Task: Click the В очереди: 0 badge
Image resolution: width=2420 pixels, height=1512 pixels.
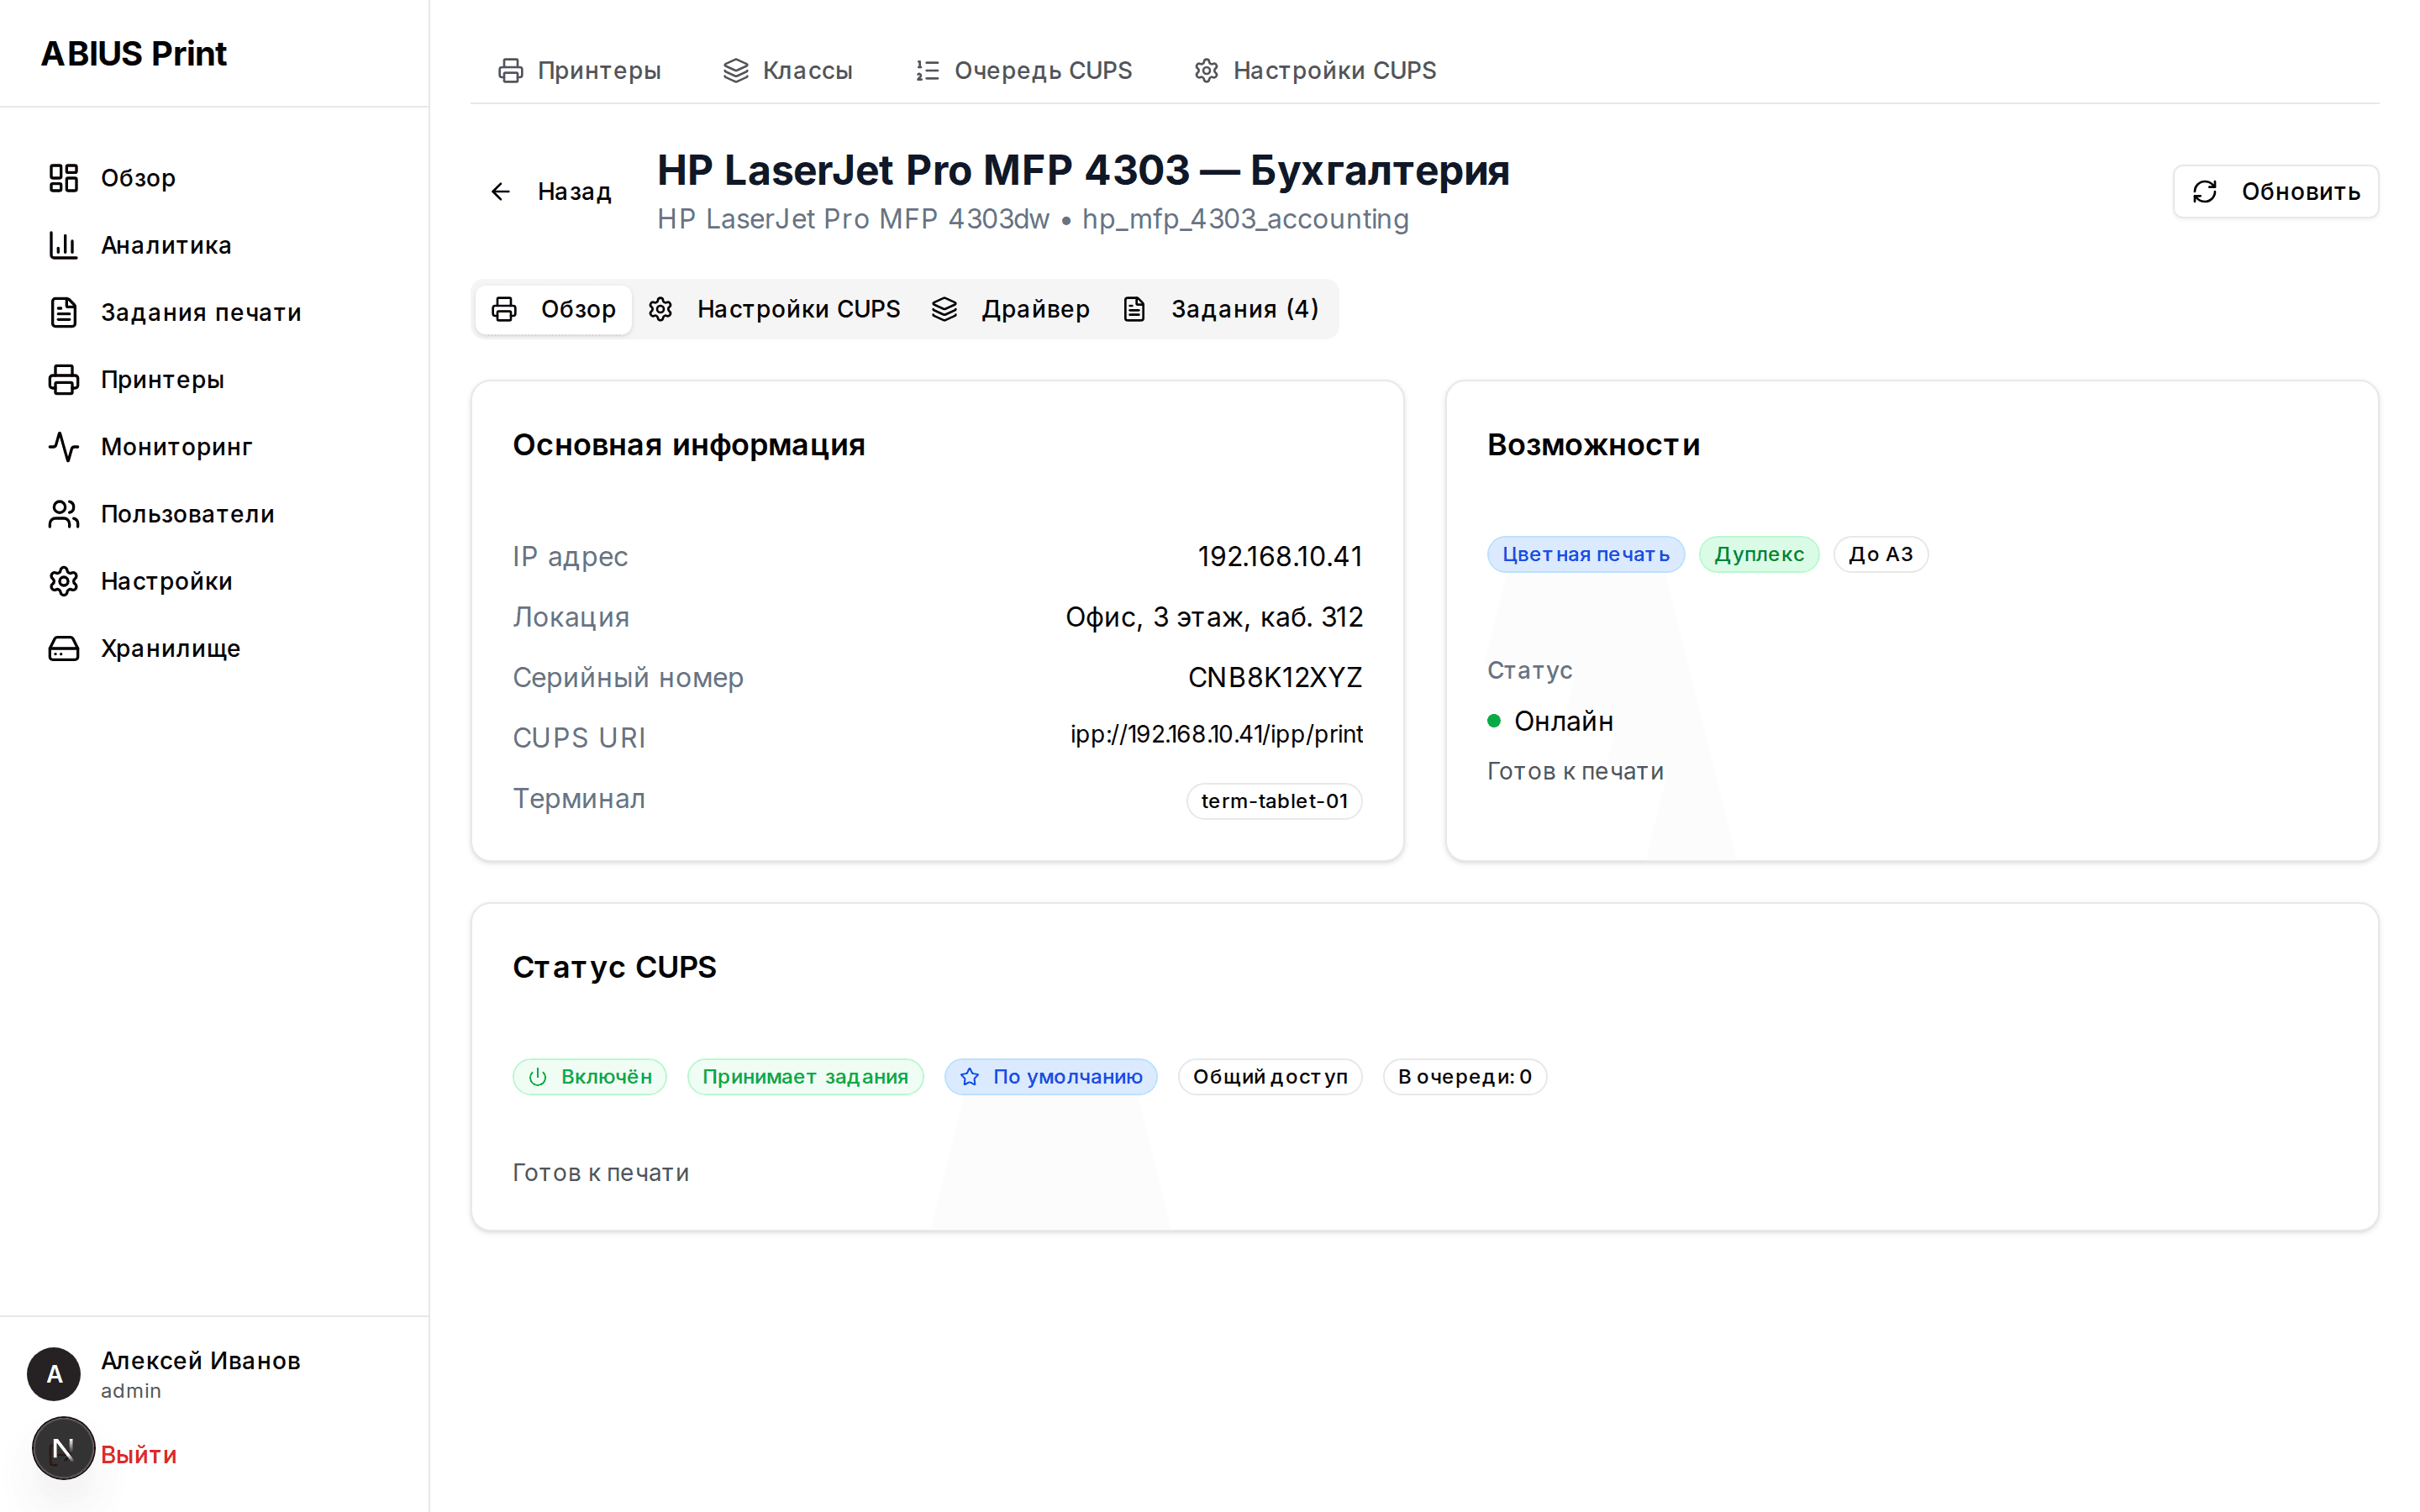Action: 1464,1077
